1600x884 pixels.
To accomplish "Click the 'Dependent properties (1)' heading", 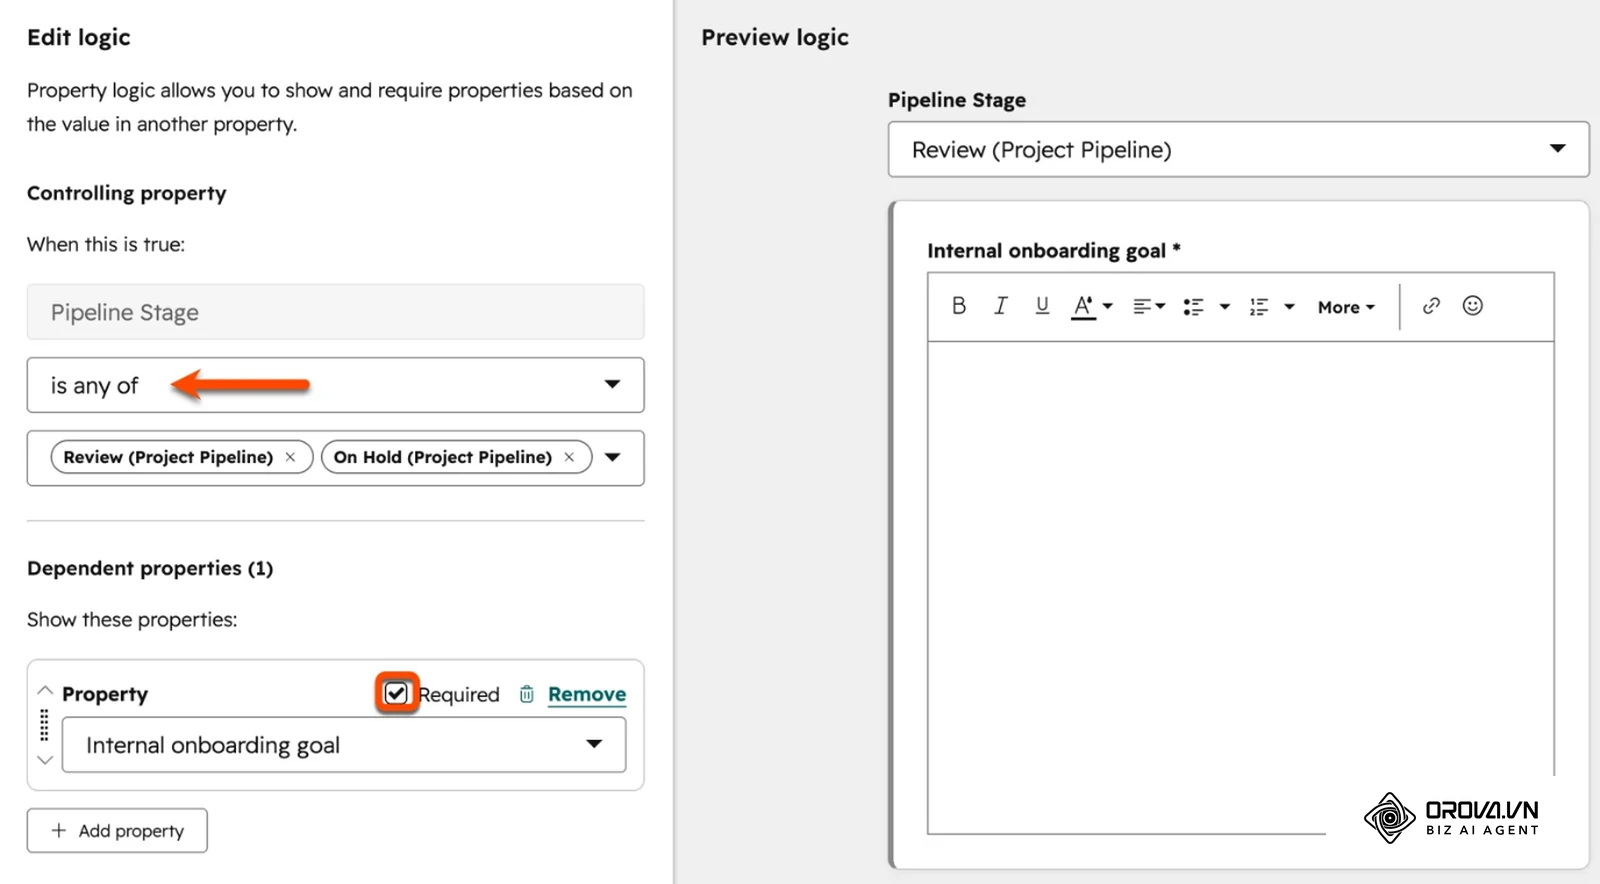I will click(150, 568).
